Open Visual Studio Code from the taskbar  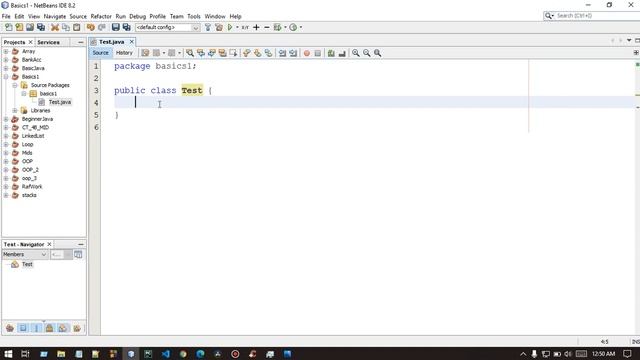click(165, 354)
